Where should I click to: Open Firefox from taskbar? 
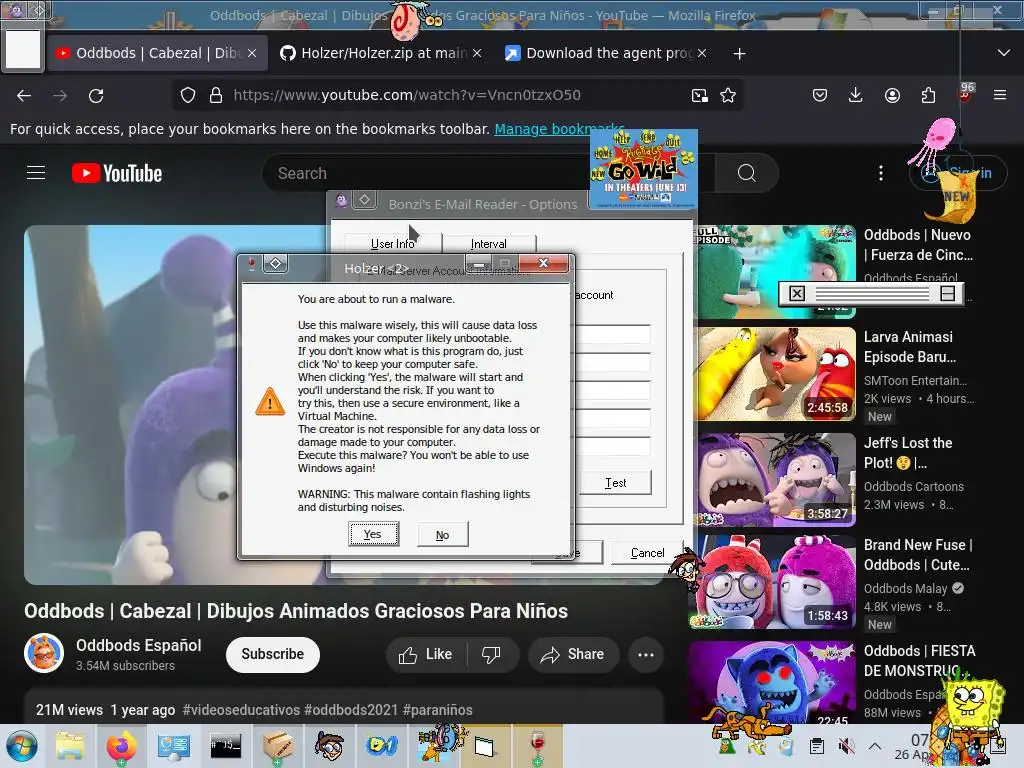[121, 746]
